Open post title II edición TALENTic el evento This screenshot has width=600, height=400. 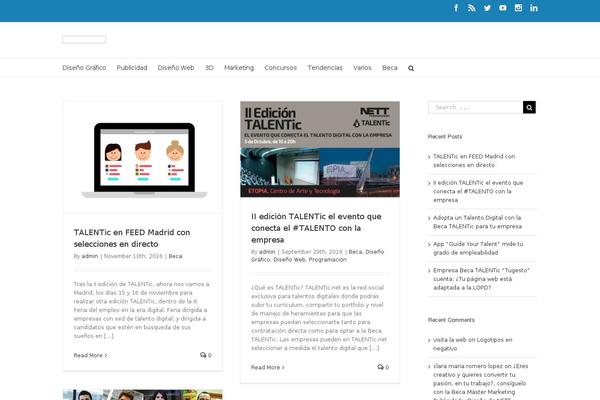tap(316, 228)
